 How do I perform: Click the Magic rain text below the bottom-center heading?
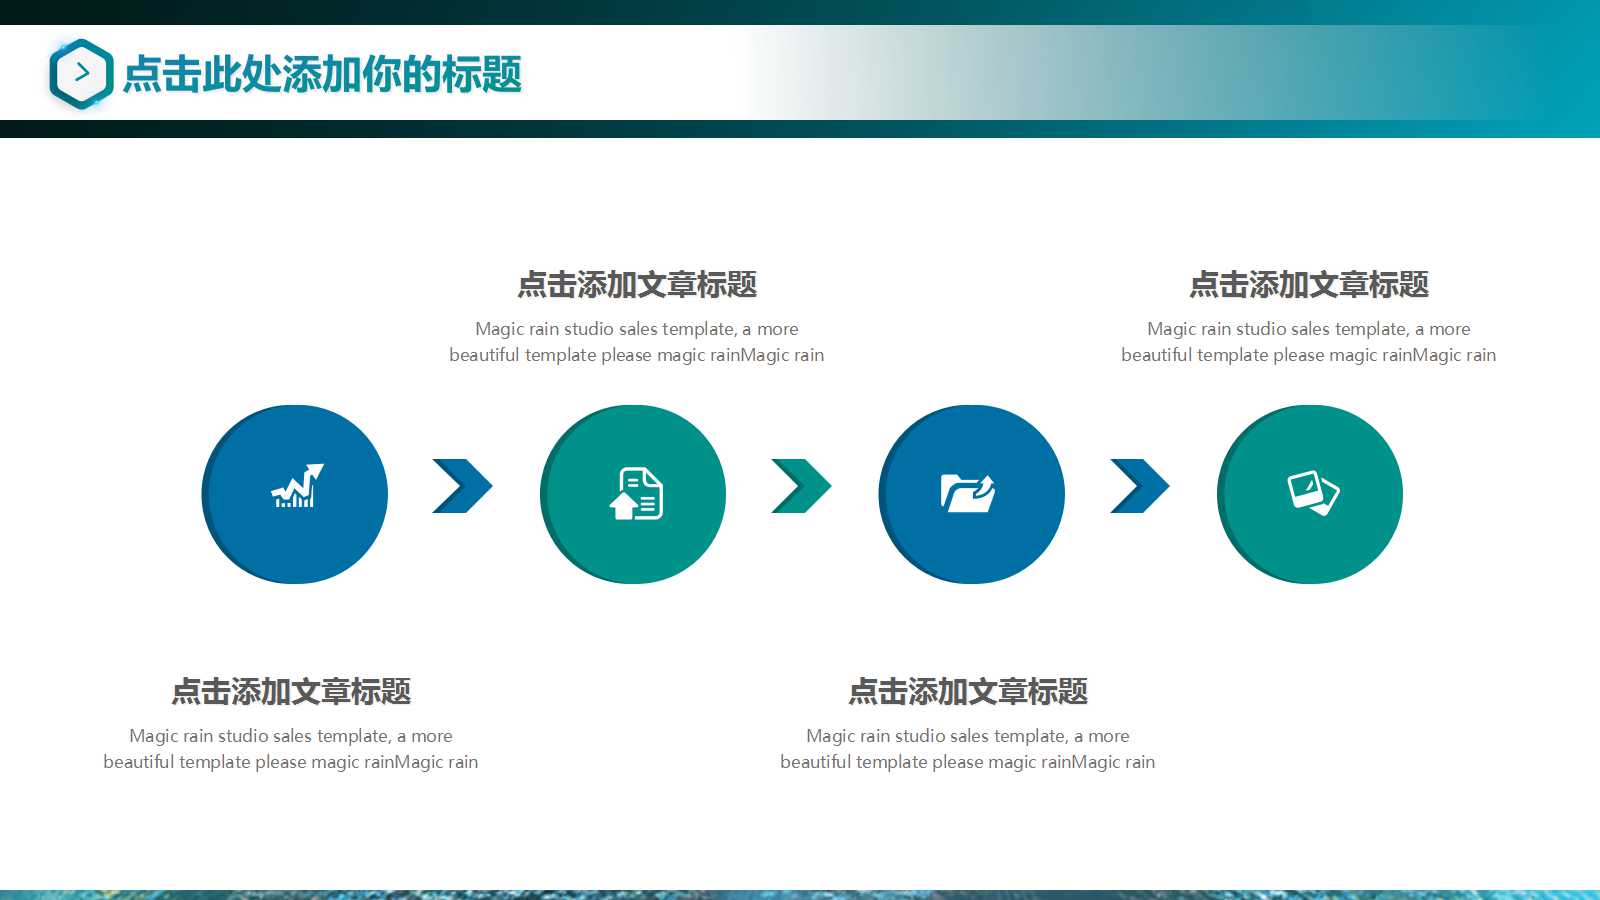tap(968, 748)
